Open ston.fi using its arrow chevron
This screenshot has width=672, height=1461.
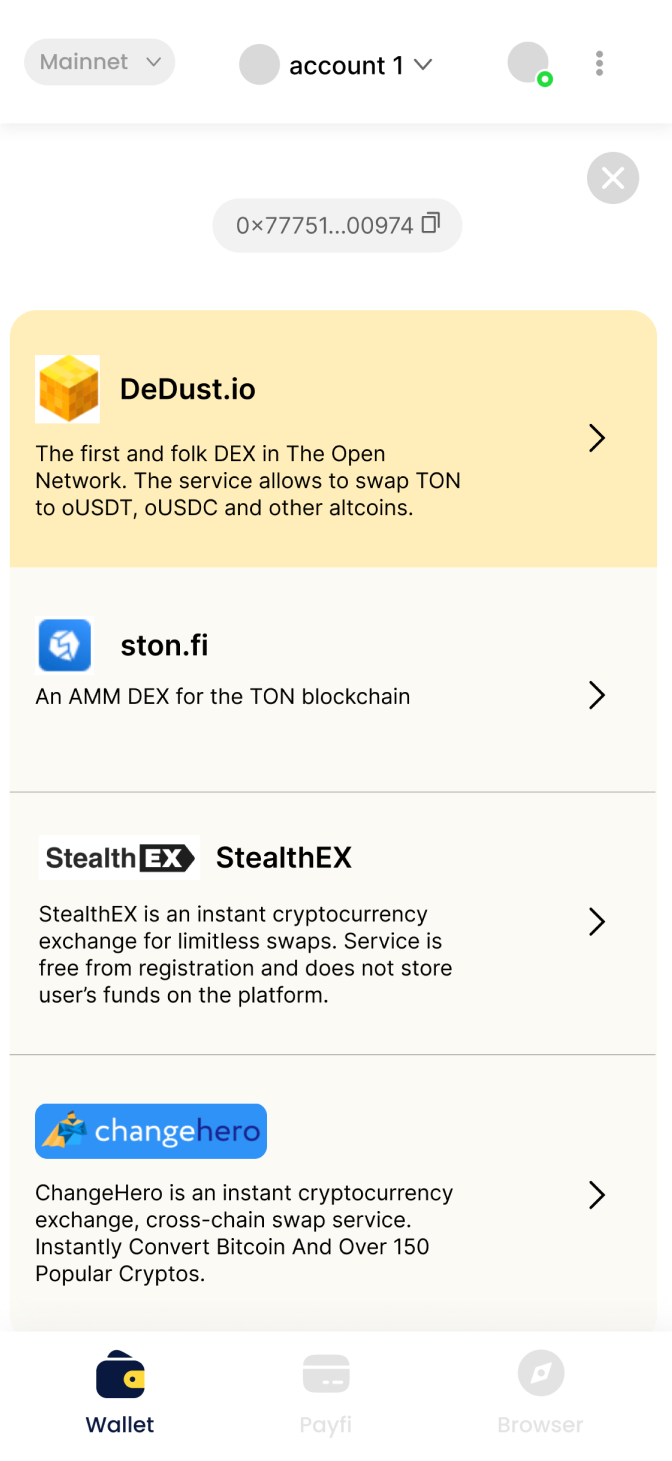click(597, 695)
